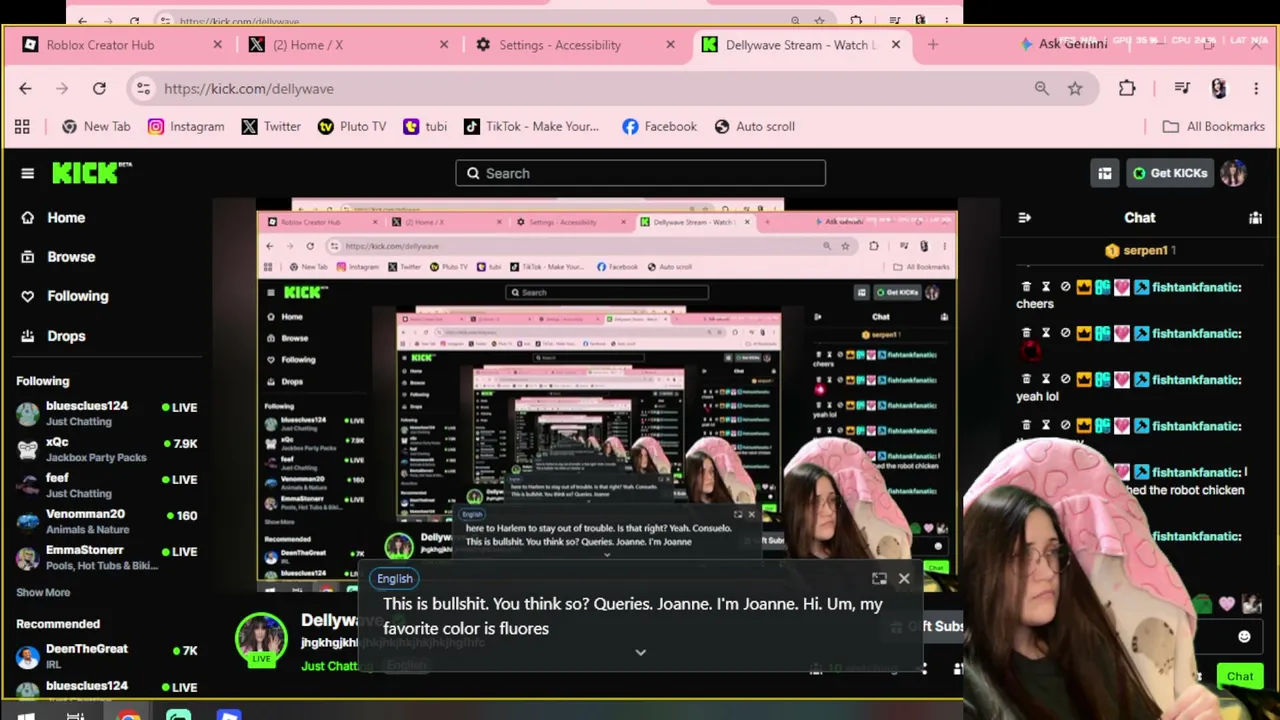This screenshot has width=1280, height=720.
Task: Close the Roblox Creator Hub tab
Action: (217, 45)
